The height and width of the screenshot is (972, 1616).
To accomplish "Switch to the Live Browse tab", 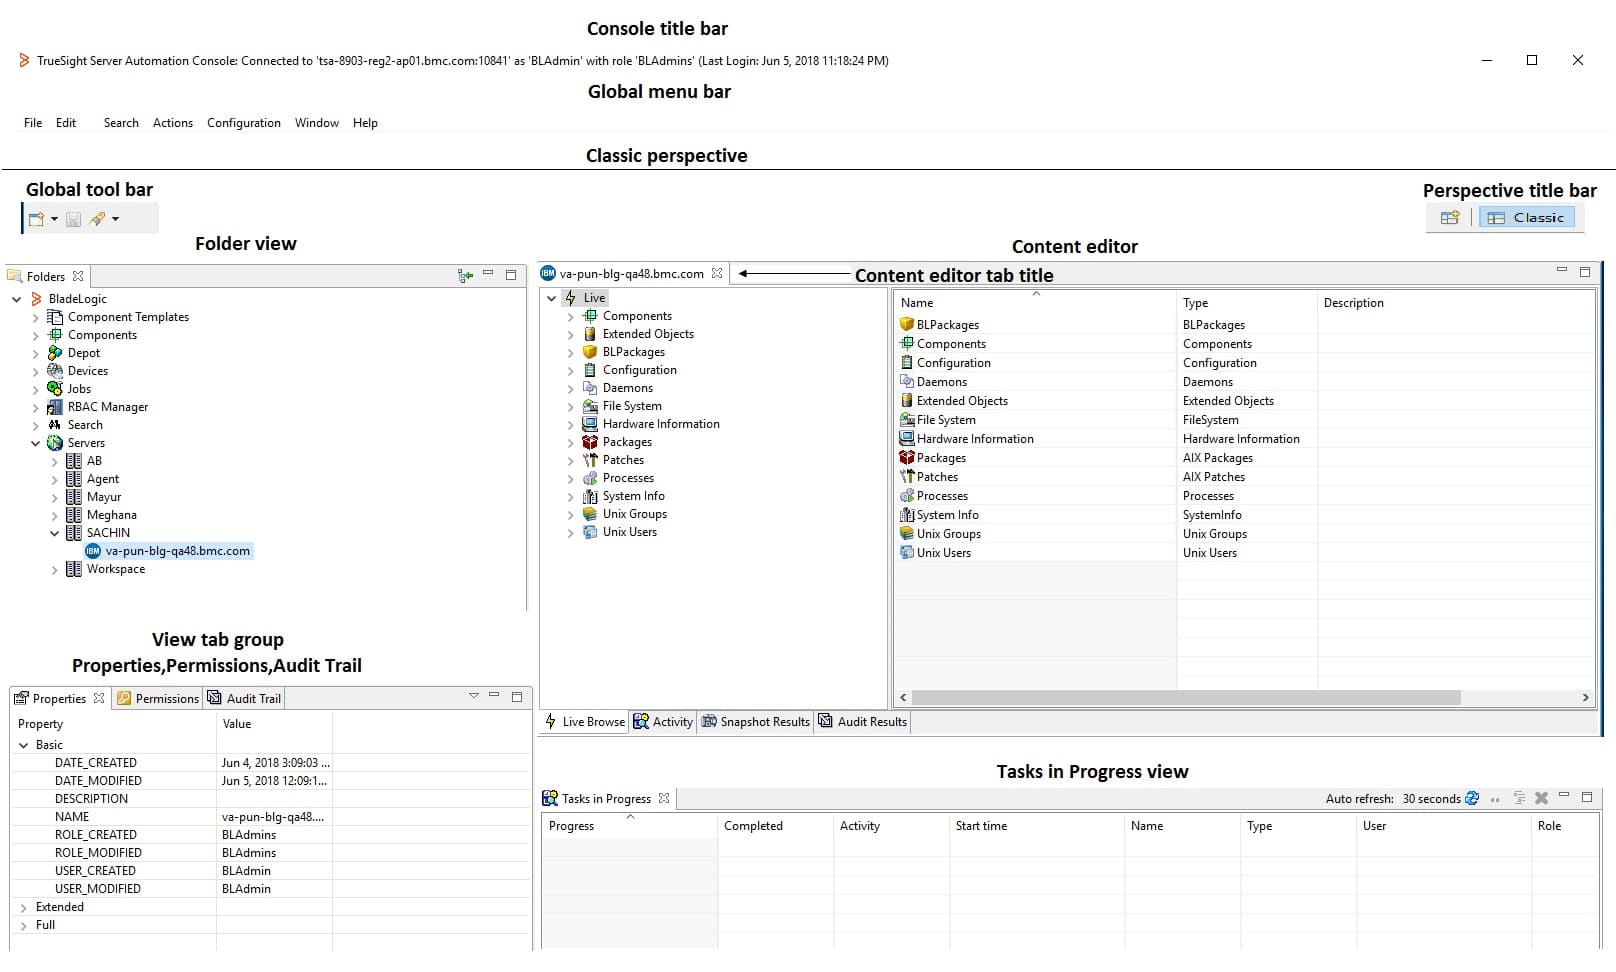I will point(585,722).
